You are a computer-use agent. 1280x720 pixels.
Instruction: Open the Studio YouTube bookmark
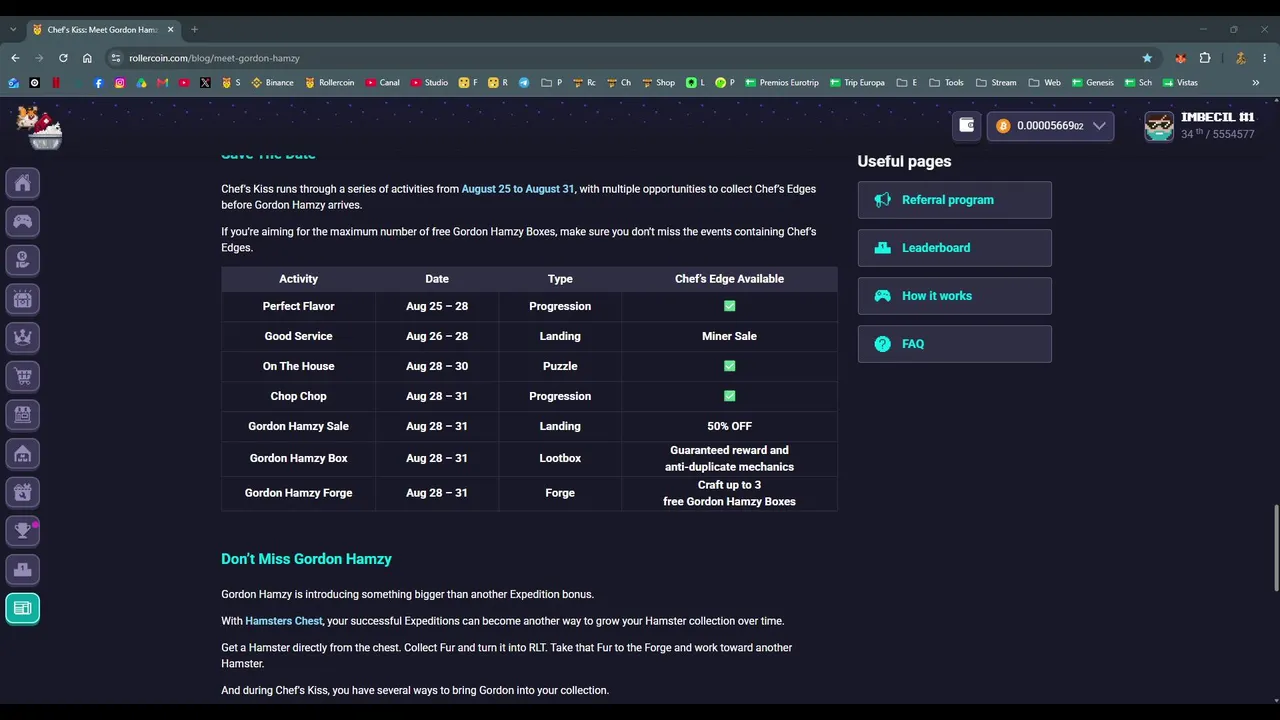tap(430, 83)
